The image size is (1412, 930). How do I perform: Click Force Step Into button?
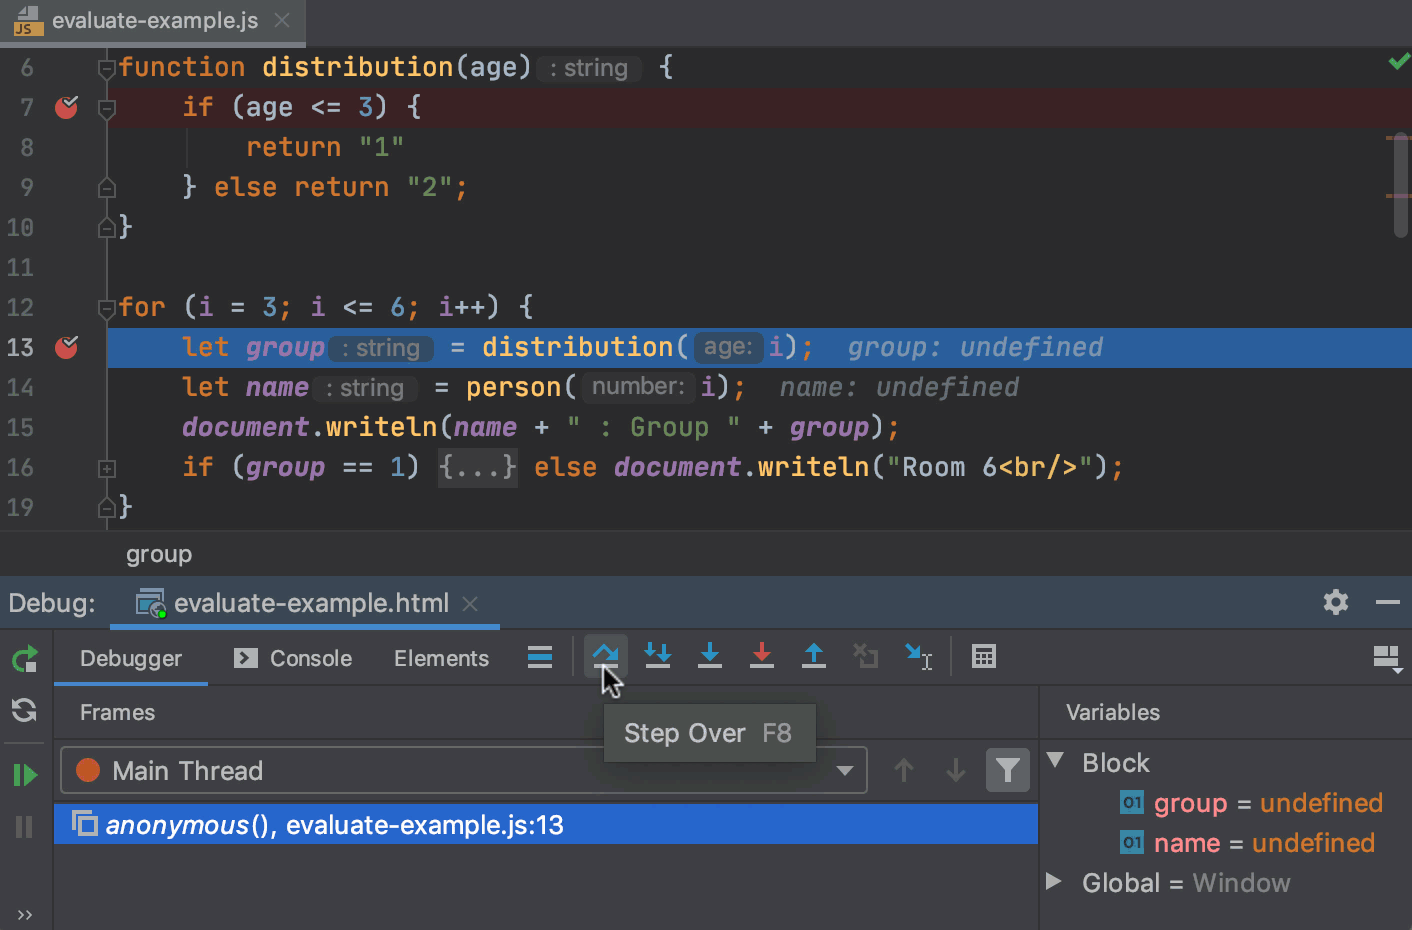[x=710, y=656]
